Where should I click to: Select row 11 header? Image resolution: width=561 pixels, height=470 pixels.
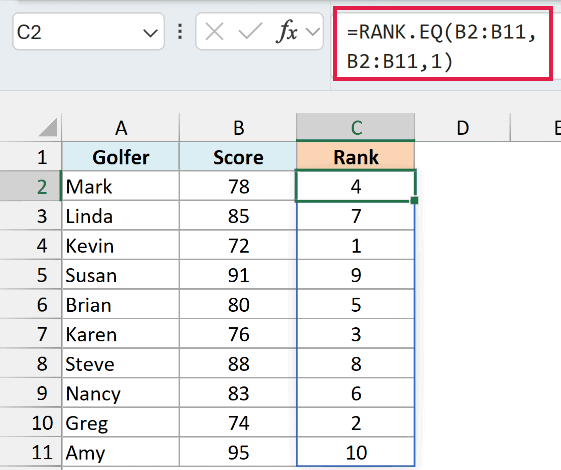click(x=31, y=452)
